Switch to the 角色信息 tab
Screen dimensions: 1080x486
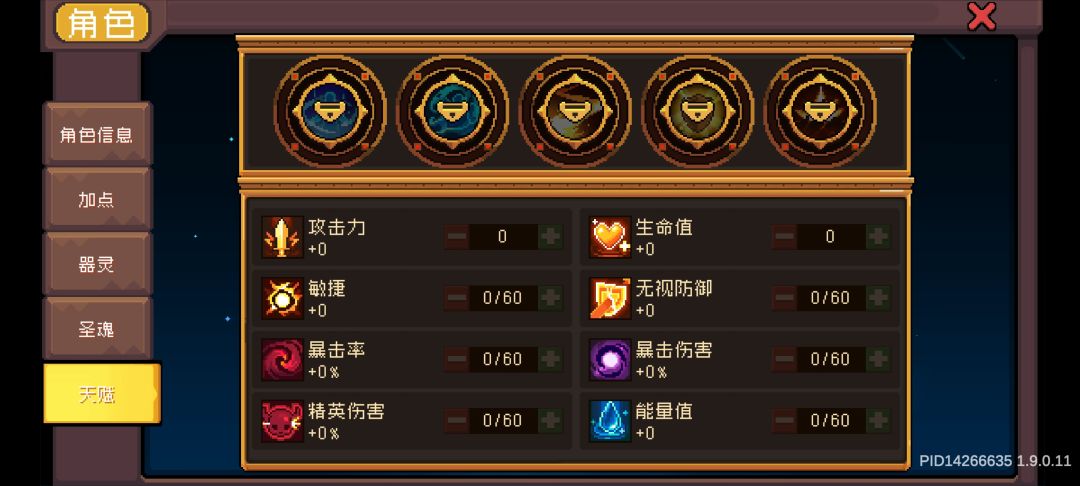(x=97, y=134)
